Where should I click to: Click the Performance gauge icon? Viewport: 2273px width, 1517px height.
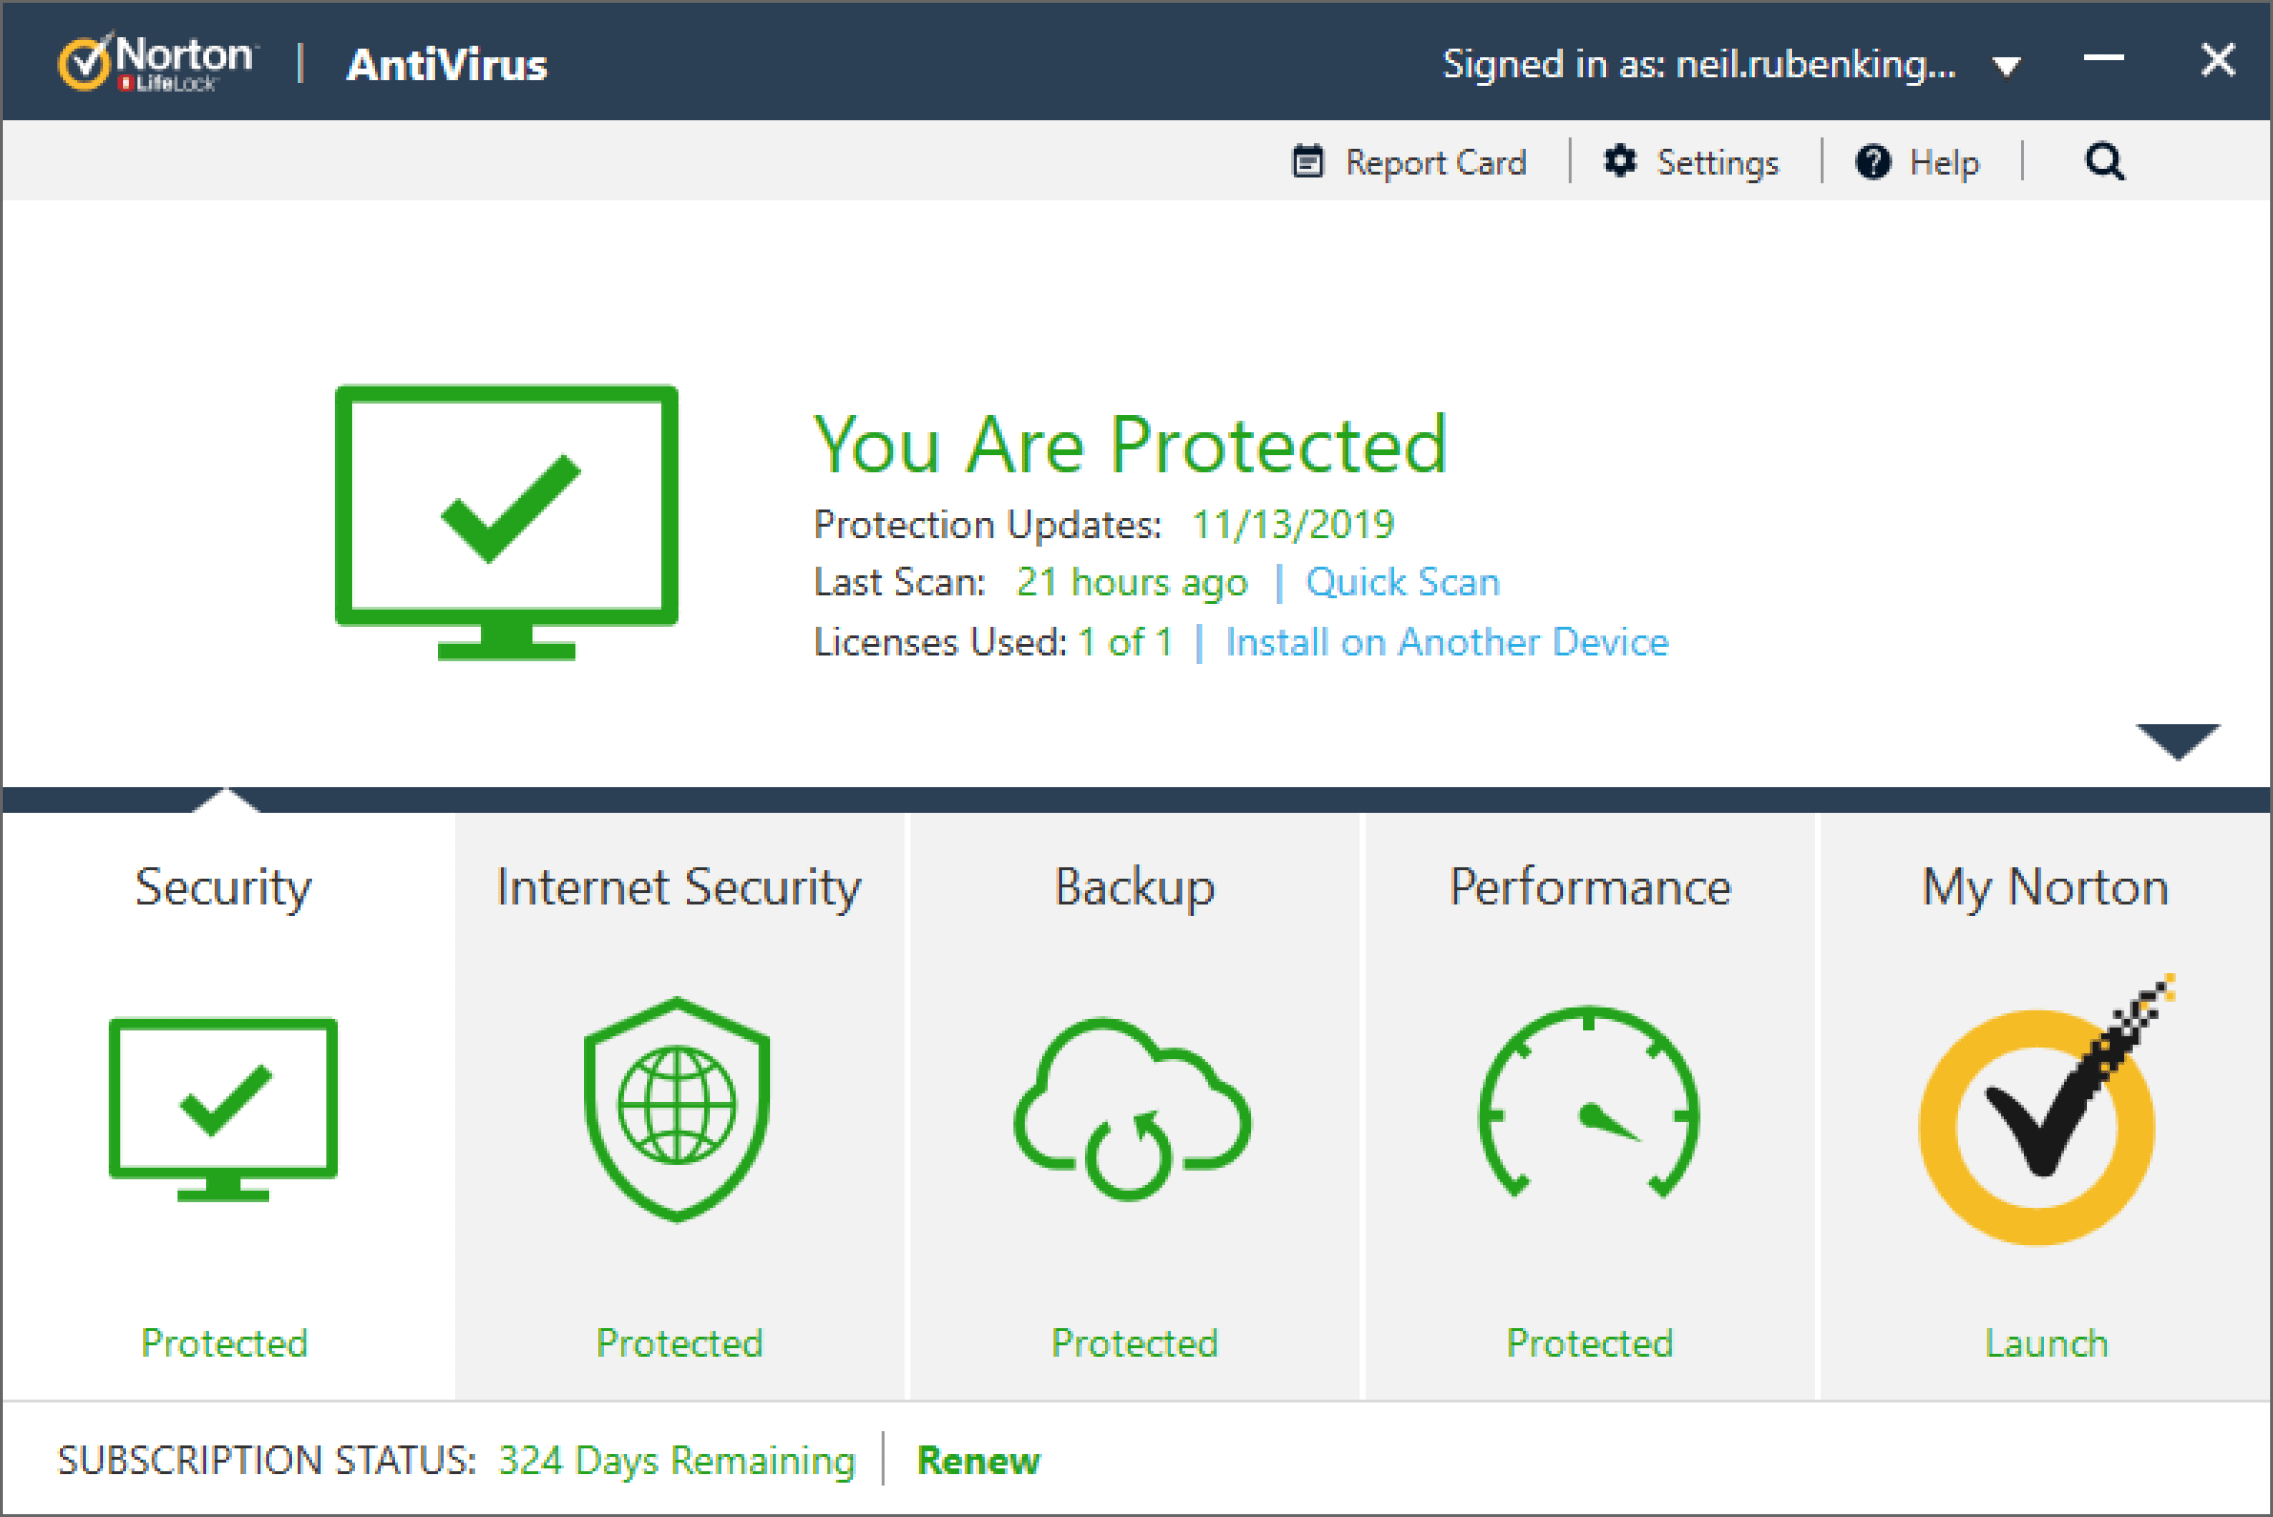pyautogui.click(x=1589, y=1105)
